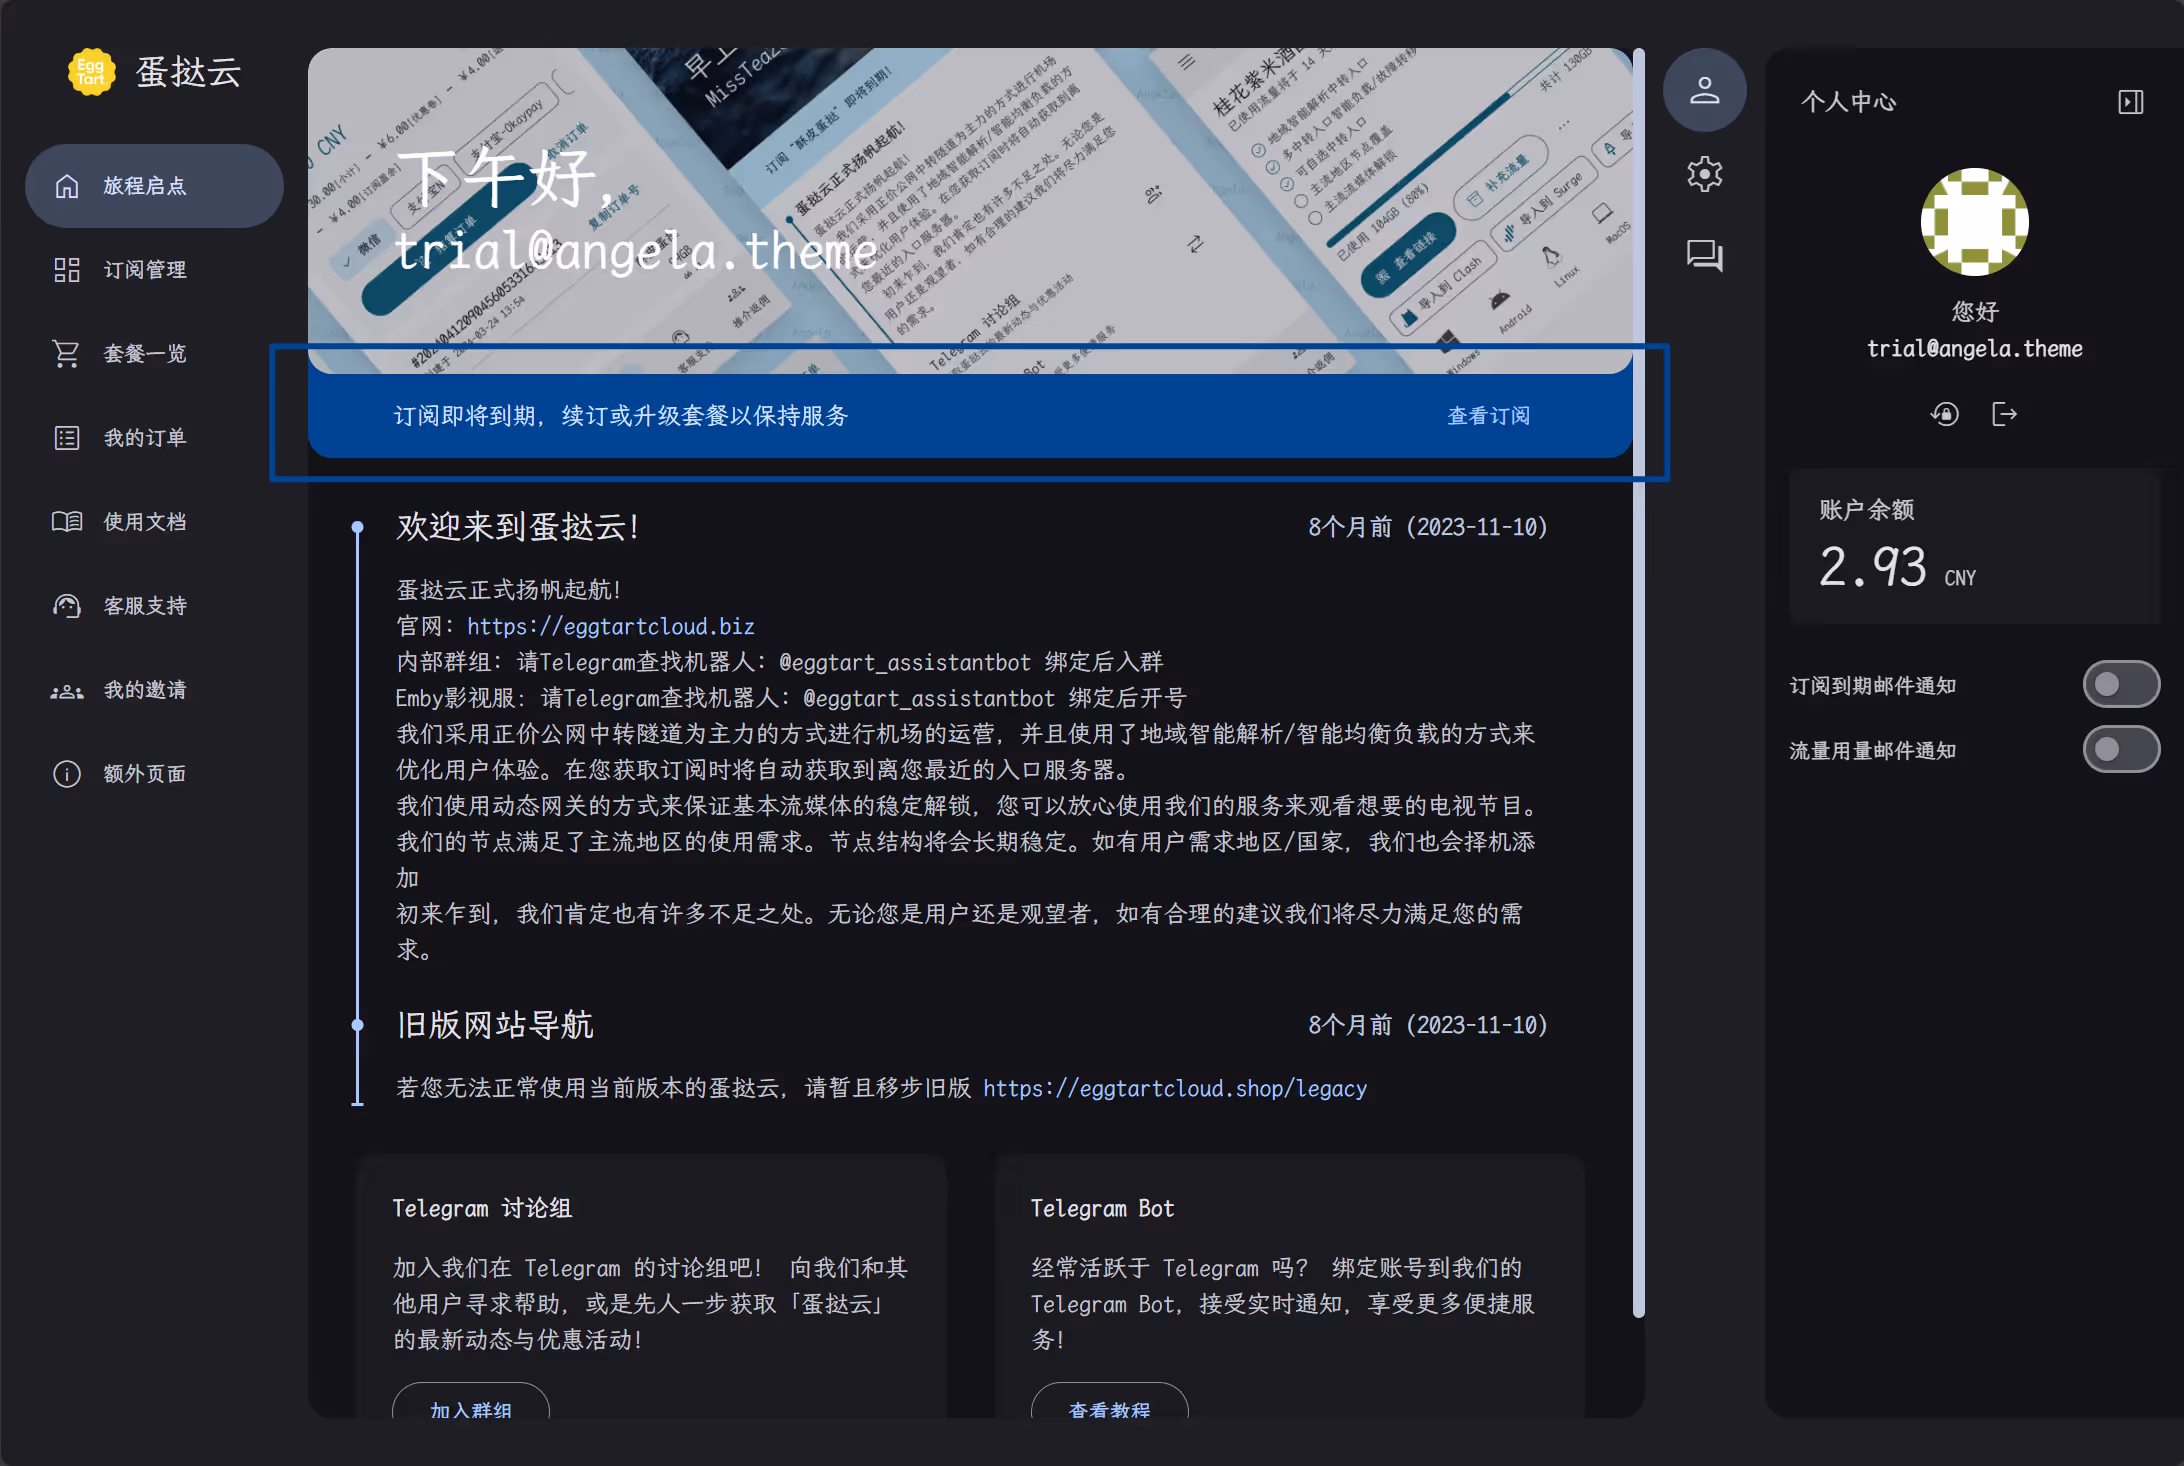The height and width of the screenshot is (1466, 2184).
Task: Click the 加入群组 button
Action: pyautogui.click(x=470, y=1405)
